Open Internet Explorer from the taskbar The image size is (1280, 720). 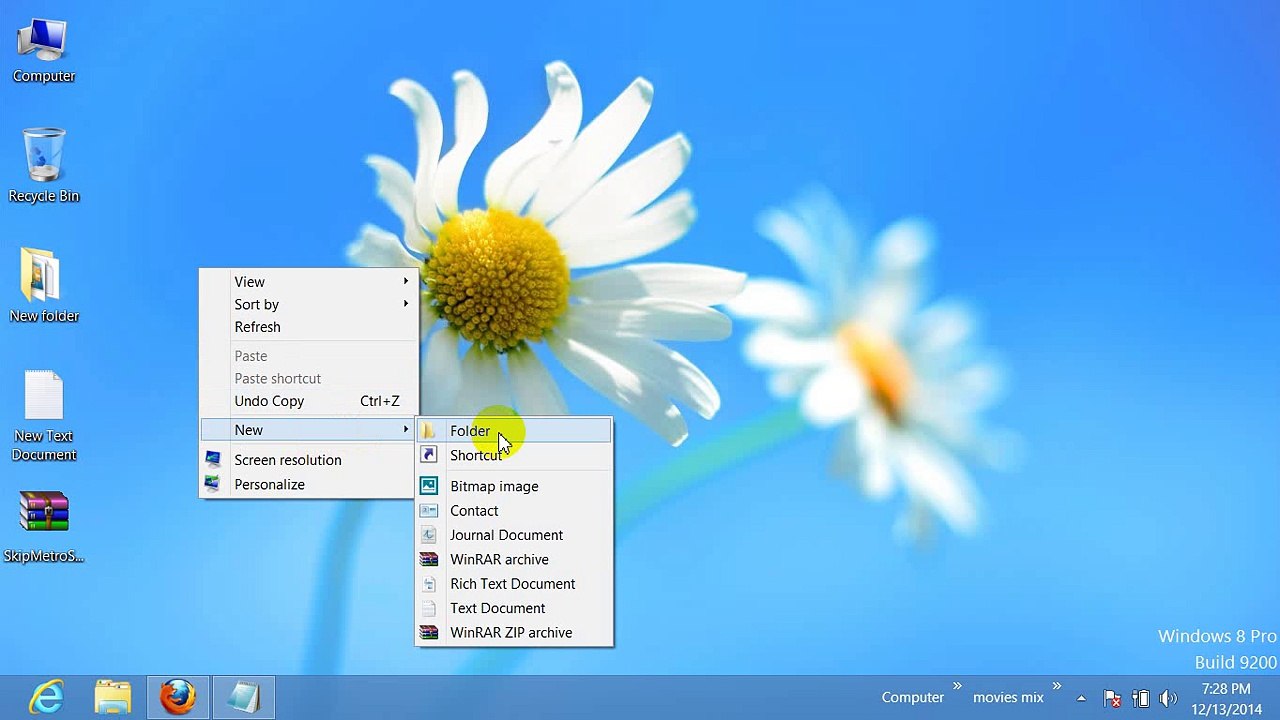pos(47,697)
